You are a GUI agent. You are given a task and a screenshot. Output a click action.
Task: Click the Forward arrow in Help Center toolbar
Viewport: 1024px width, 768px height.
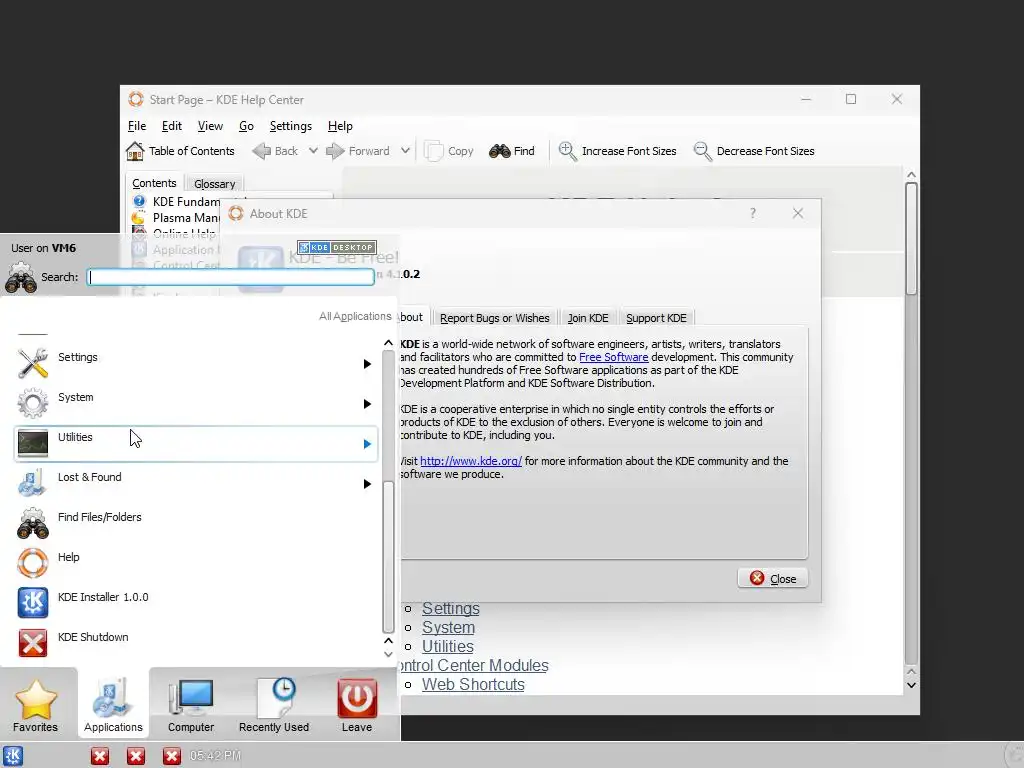tap(335, 151)
